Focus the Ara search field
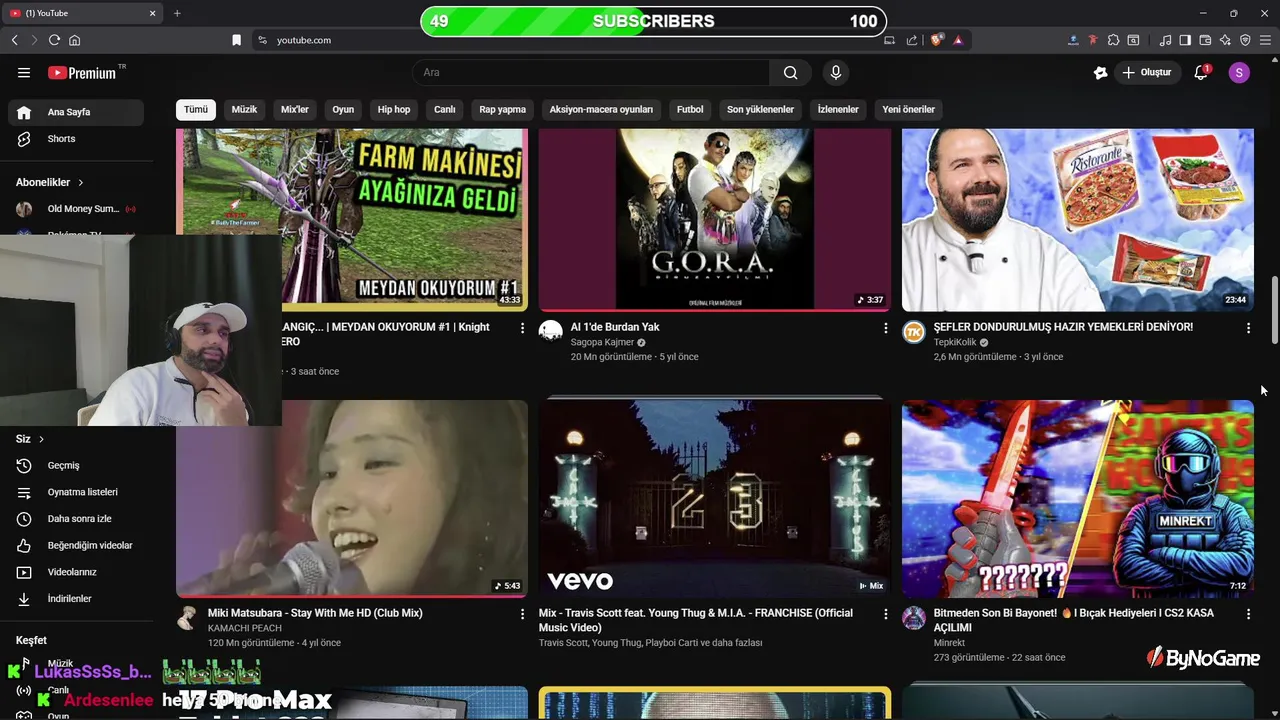 [592, 72]
